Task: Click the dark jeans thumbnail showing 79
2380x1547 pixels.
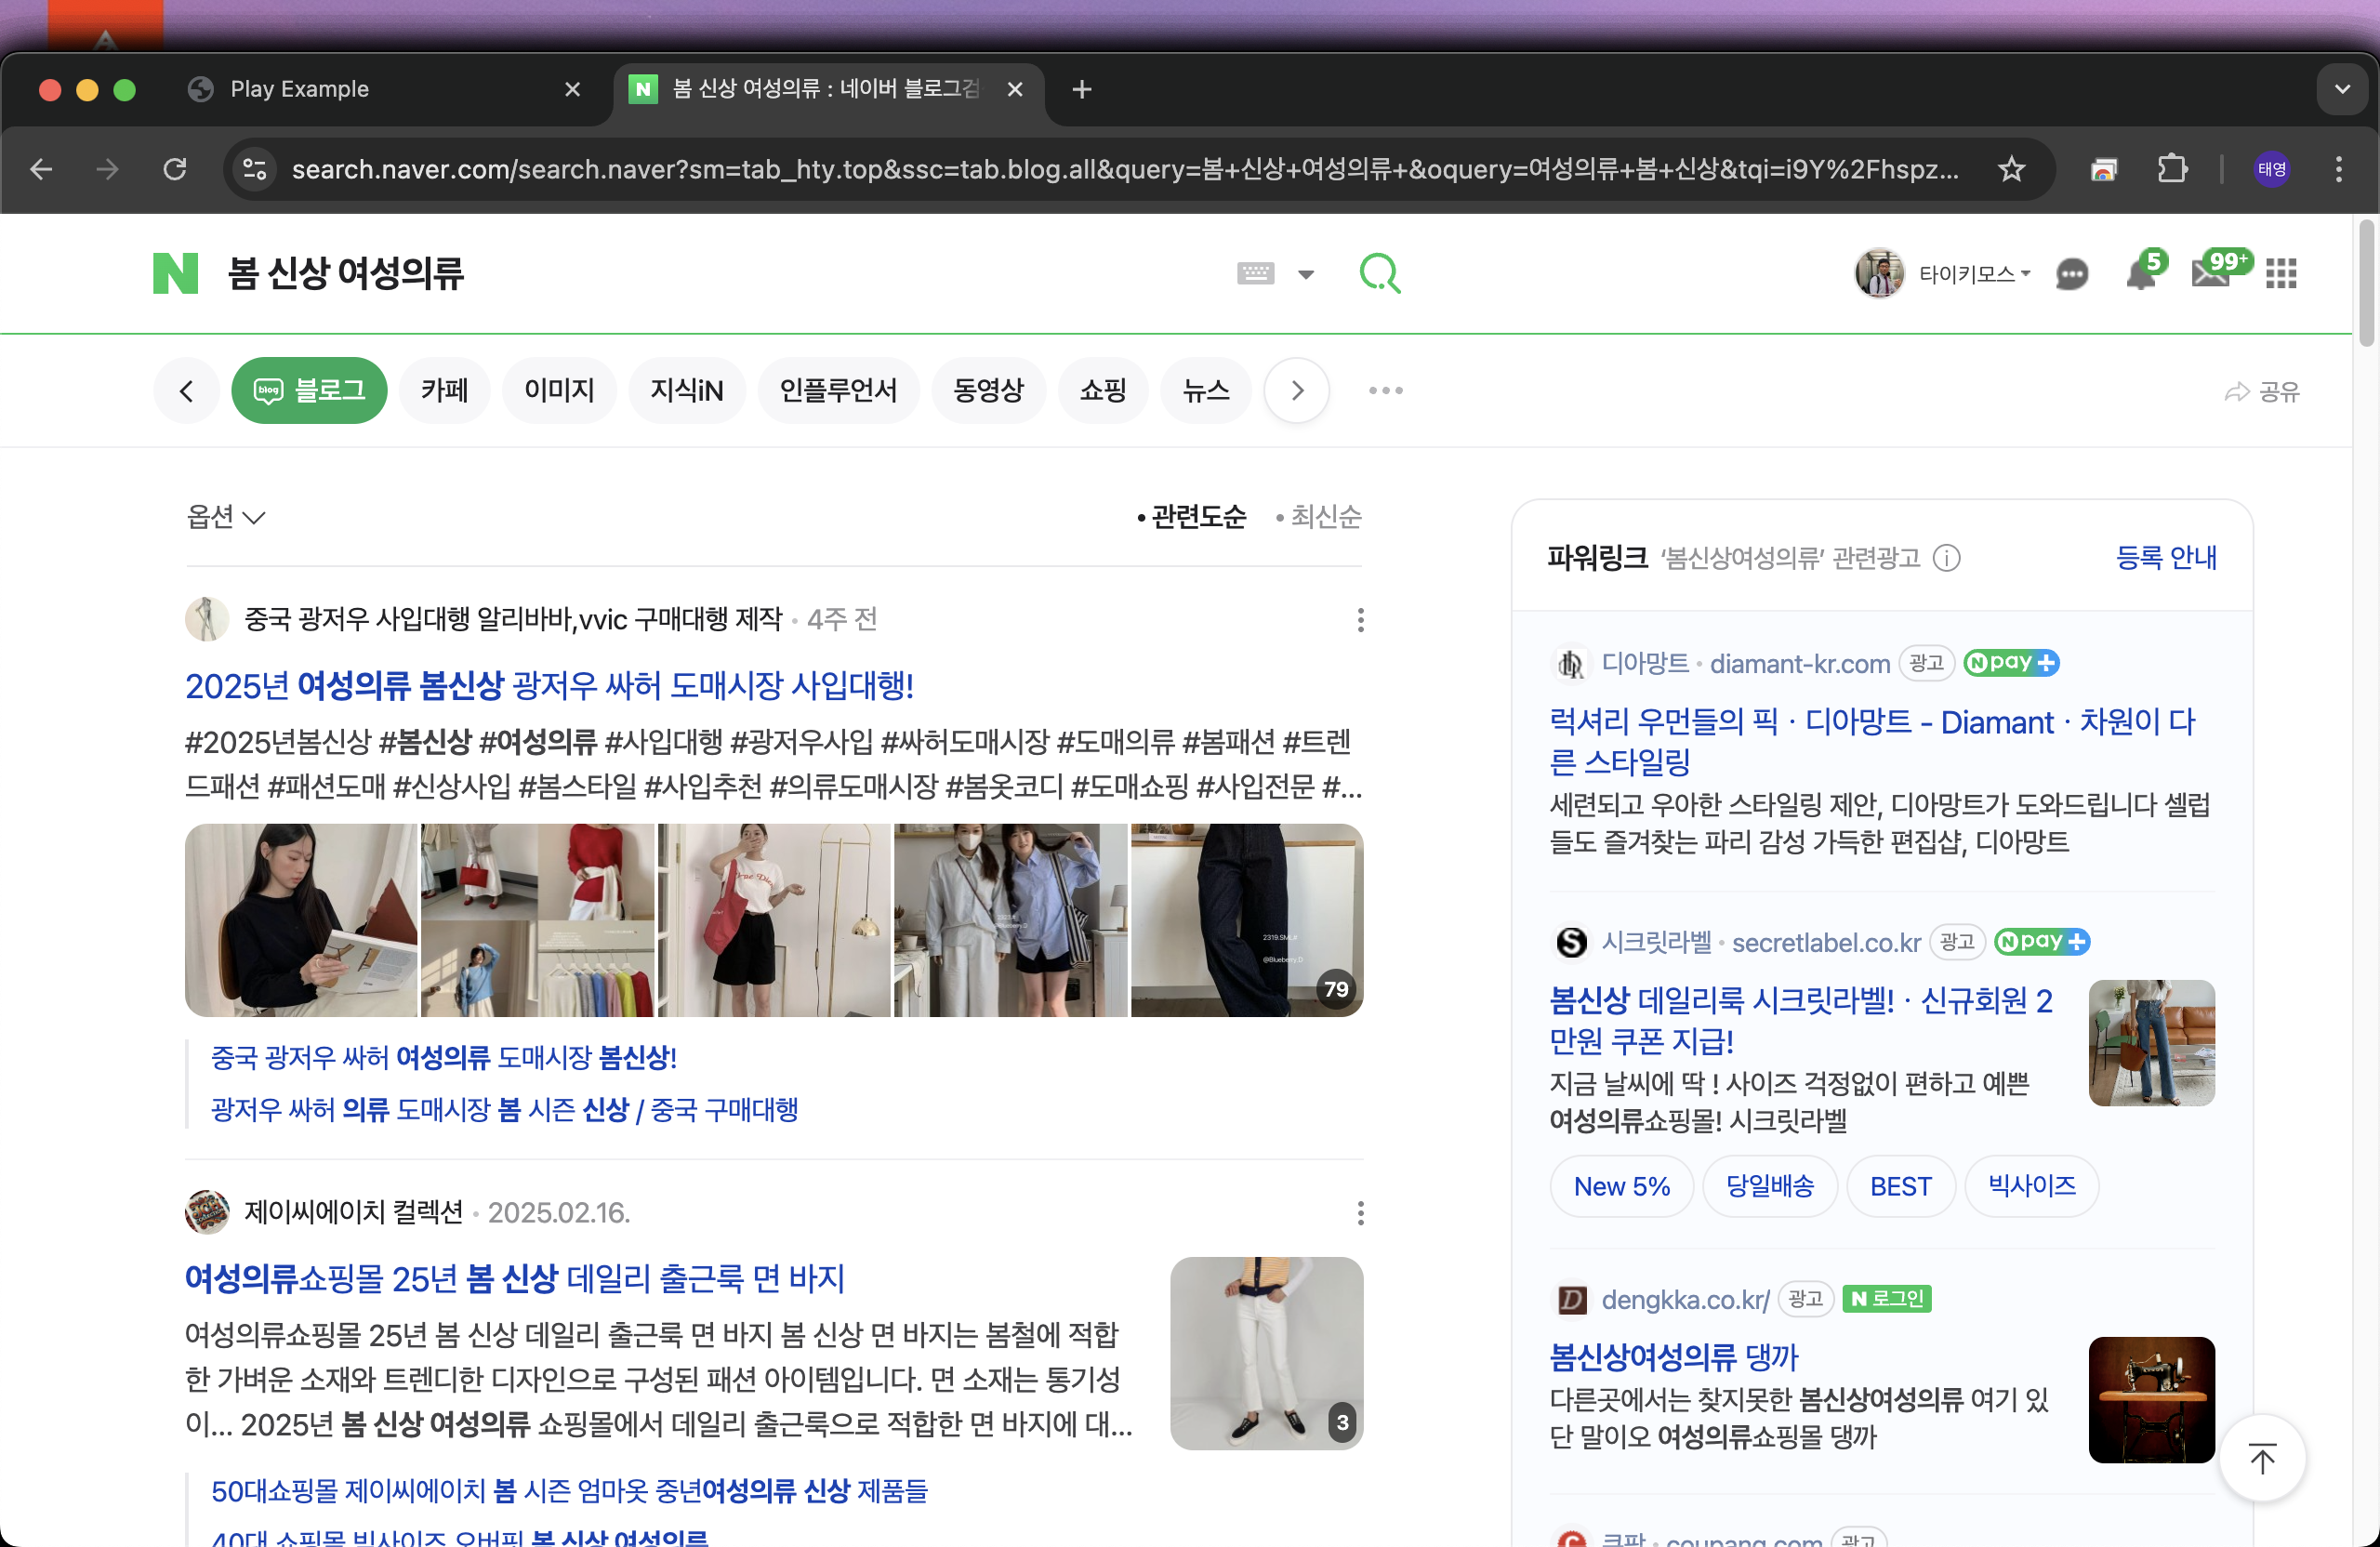Action: click(x=1247, y=920)
